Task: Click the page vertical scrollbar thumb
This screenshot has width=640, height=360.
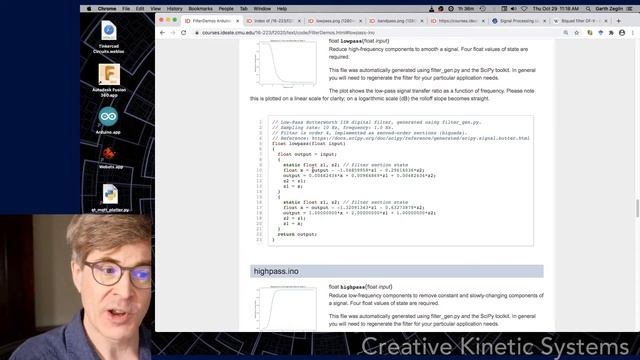Action: click(x=637, y=208)
